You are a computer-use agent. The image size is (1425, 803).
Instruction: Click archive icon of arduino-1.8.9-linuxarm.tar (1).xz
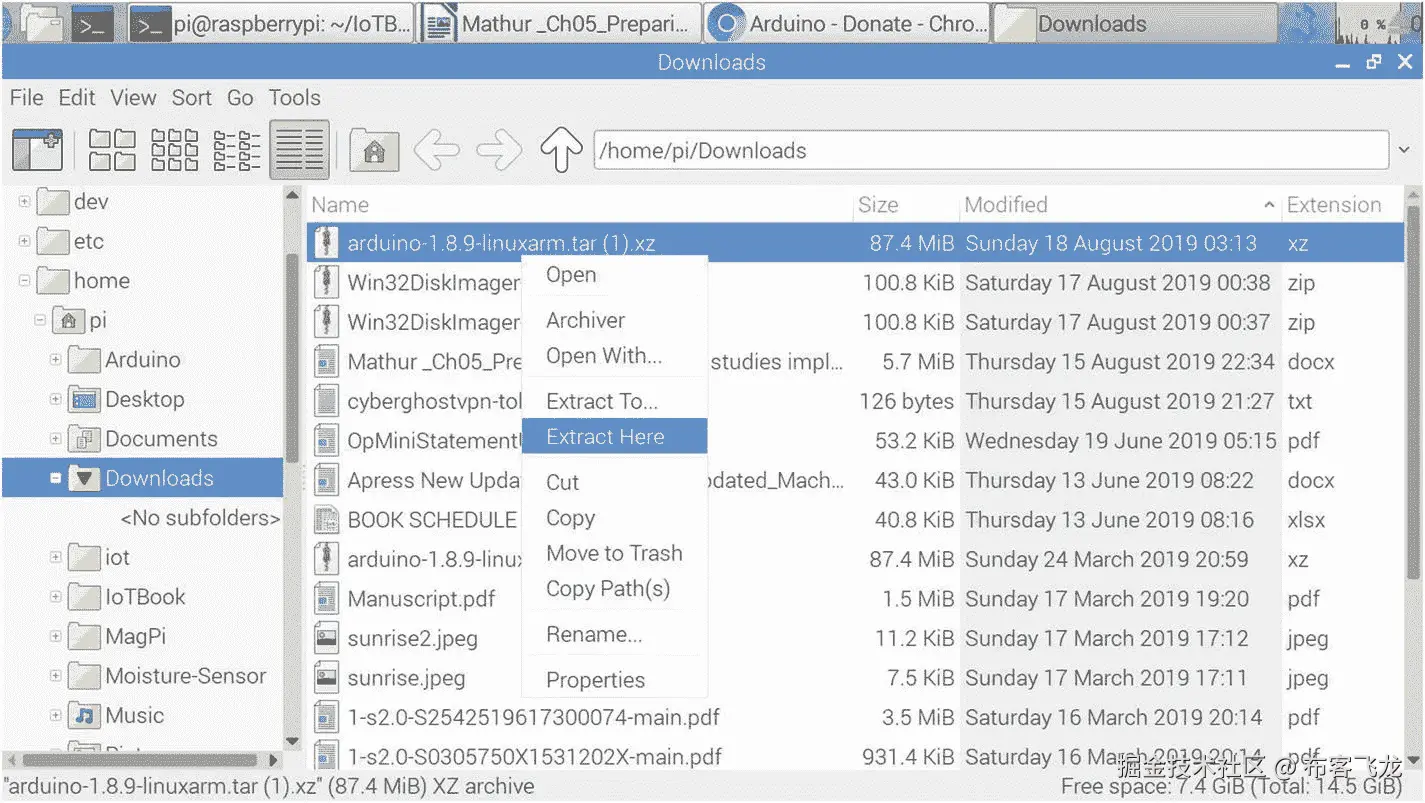click(x=325, y=243)
